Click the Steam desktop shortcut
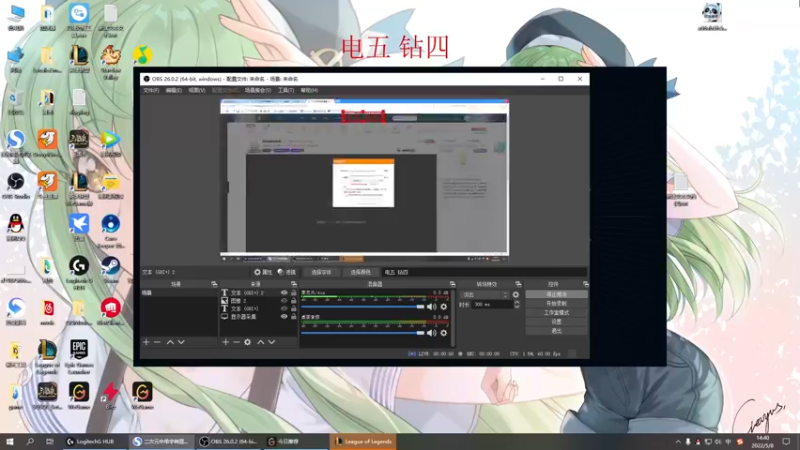Screen dimensions: 800x450 (111, 270)
